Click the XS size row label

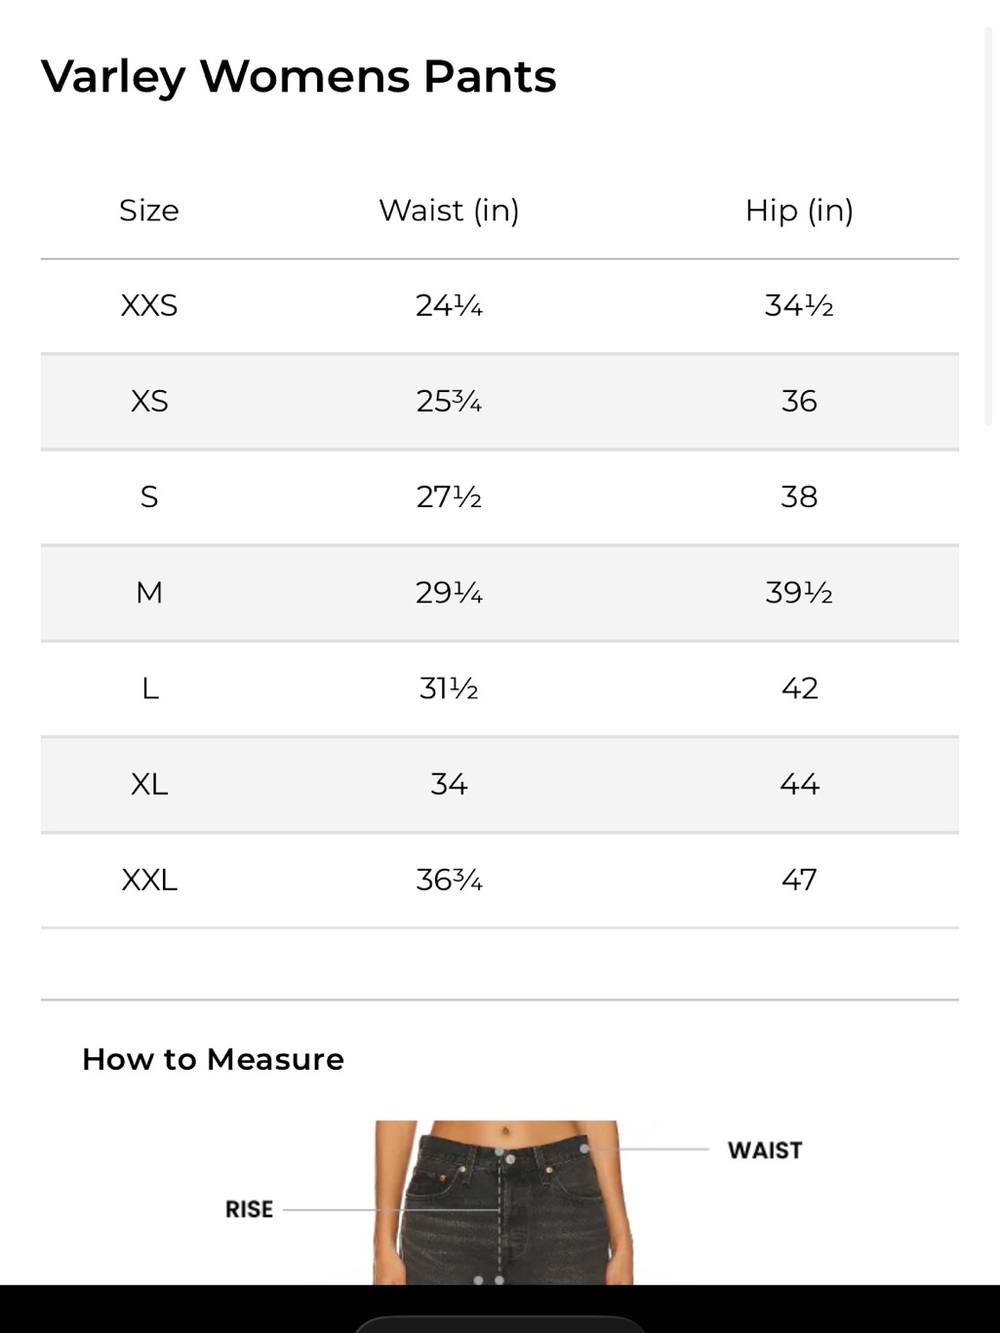pyautogui.click(x=149, y=401)
